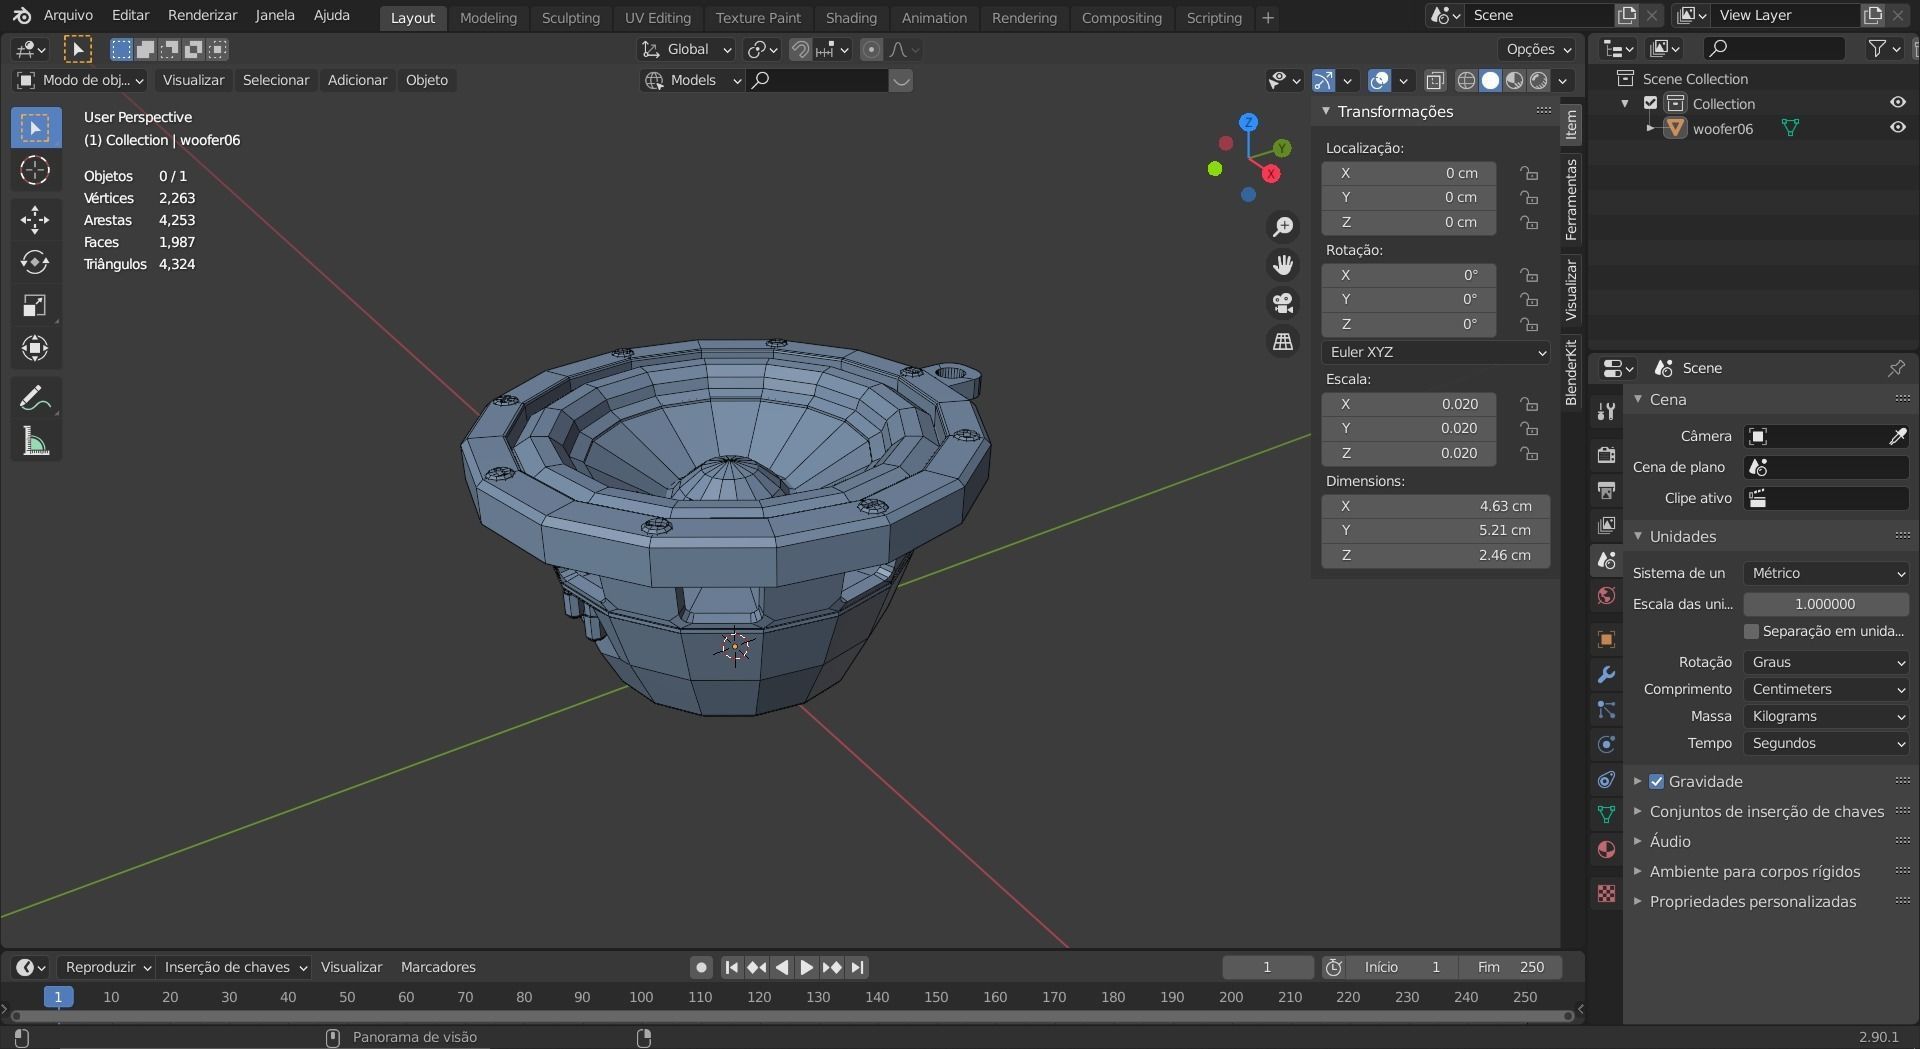The image size is (1920, 1049).
Task: Open the Material properties tab icon
Action: 1606,850
